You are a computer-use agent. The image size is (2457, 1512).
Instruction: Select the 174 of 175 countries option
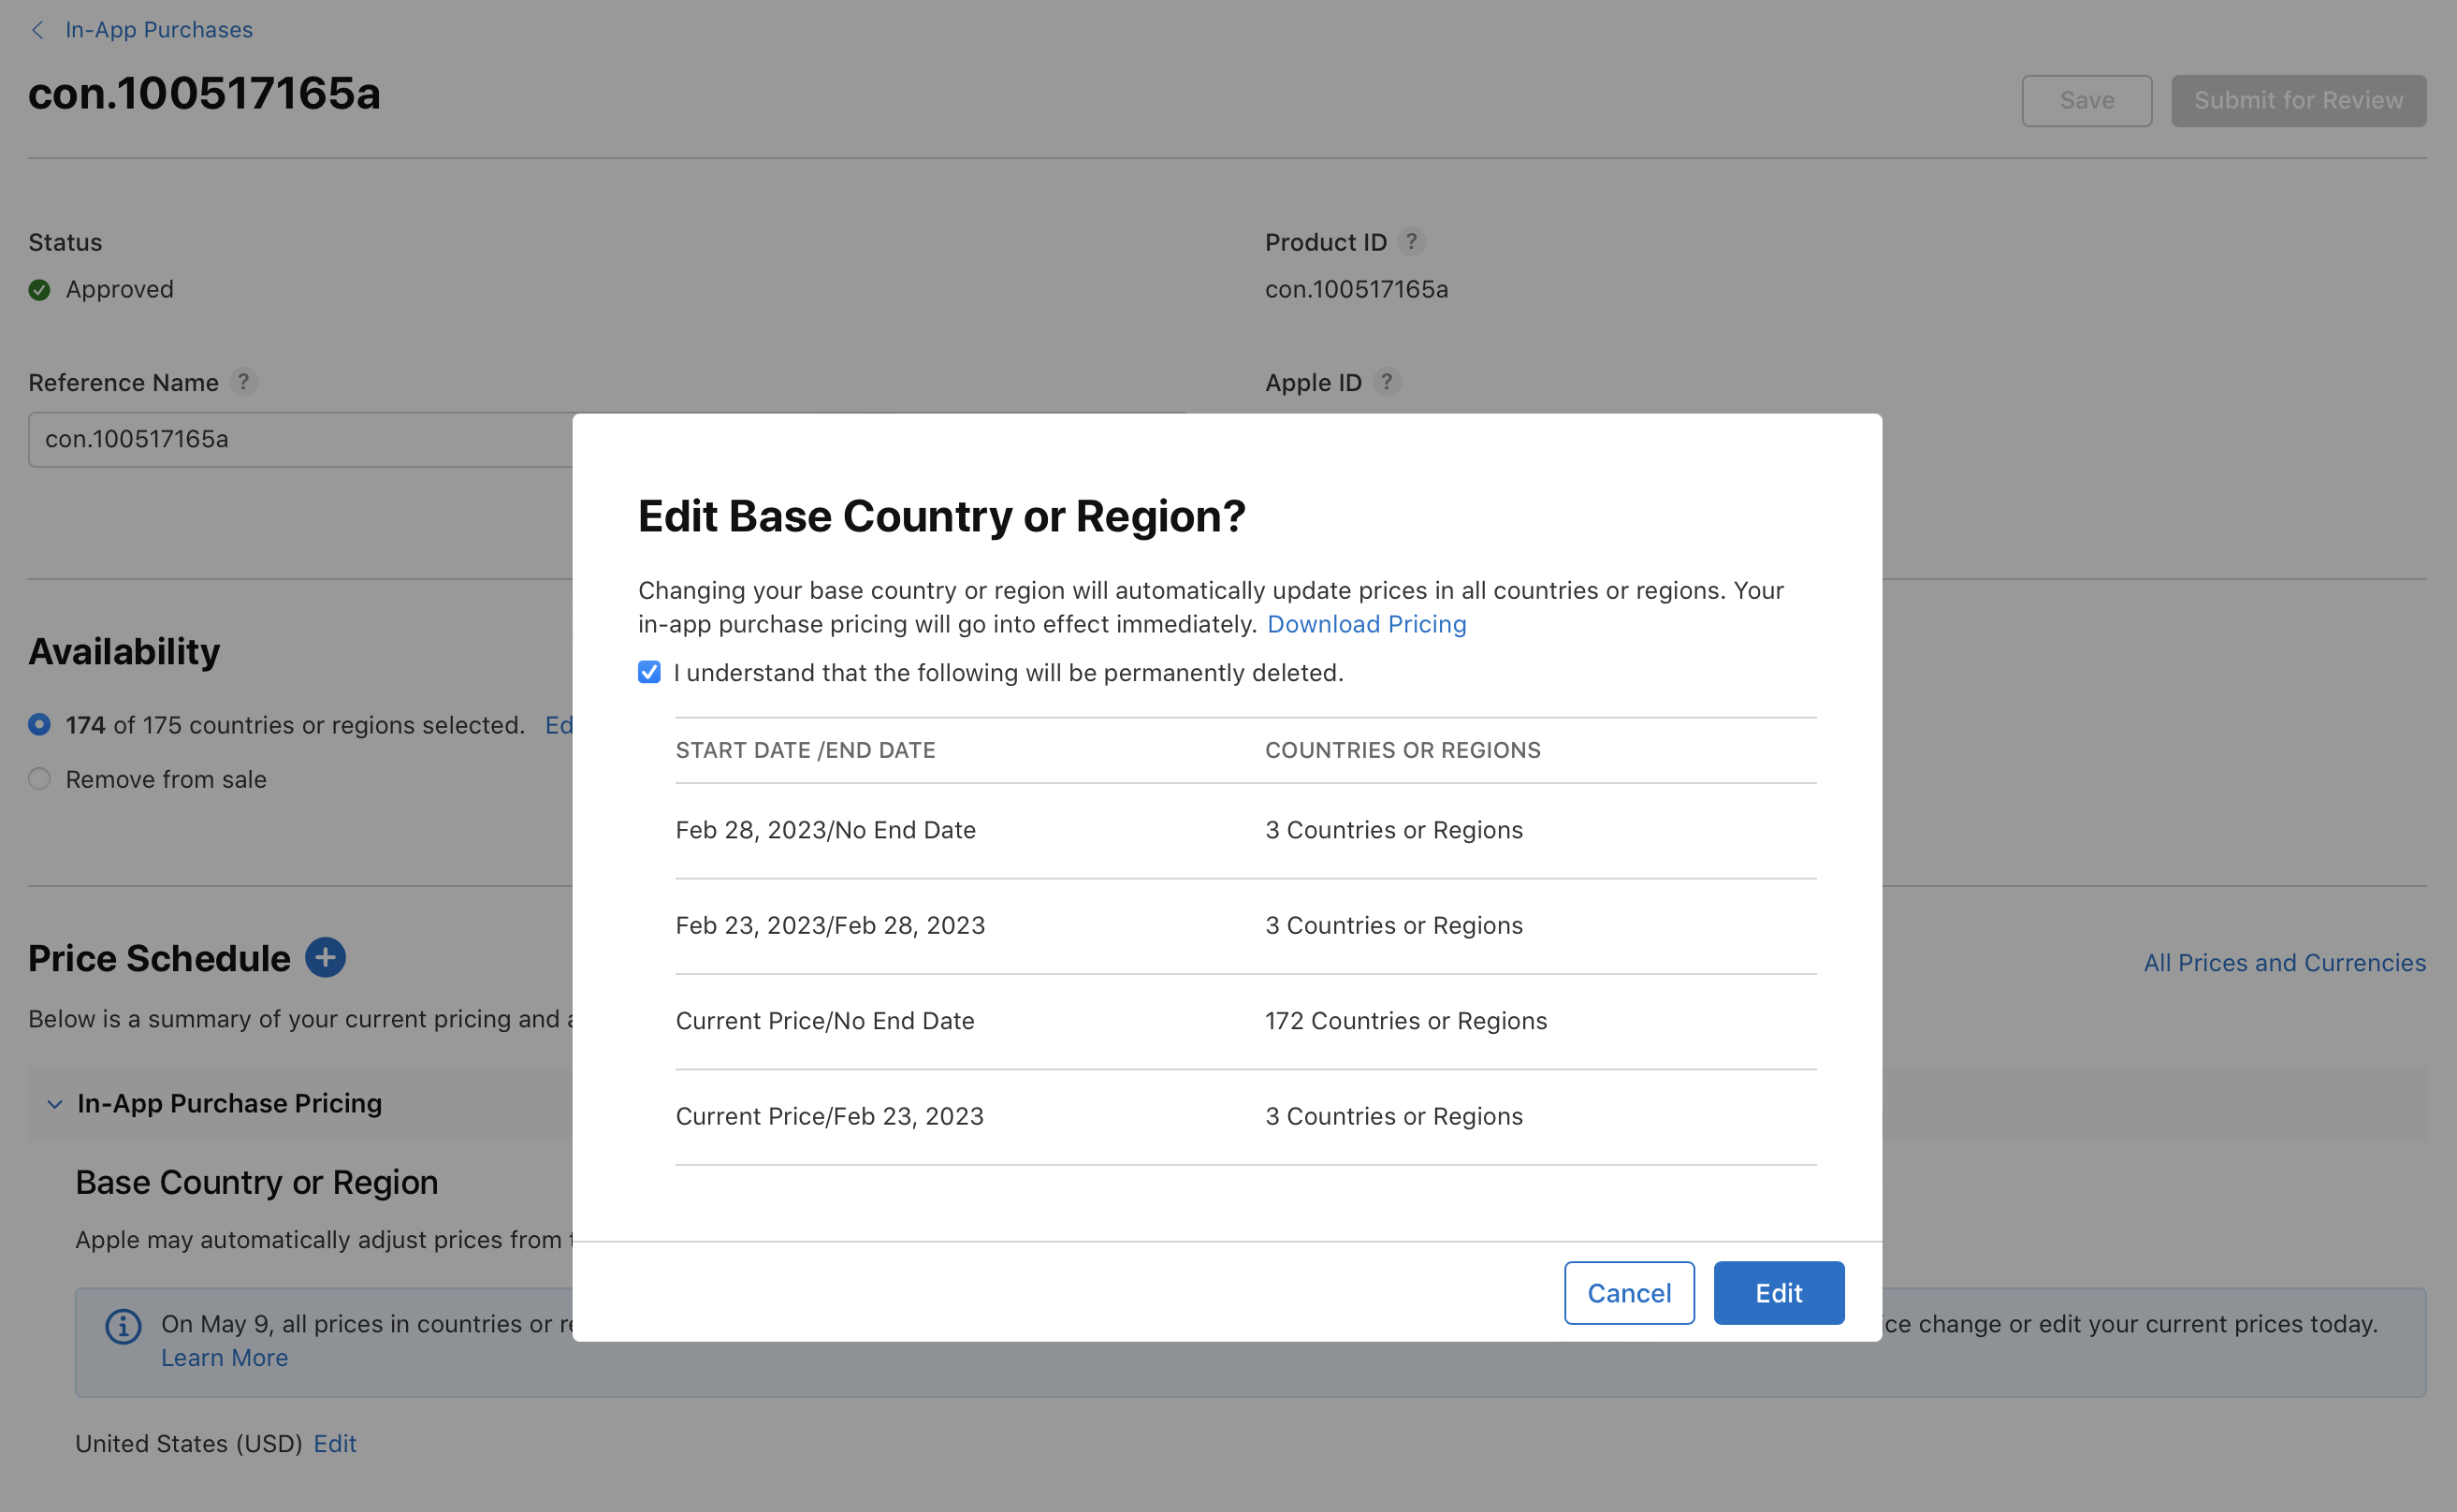tap(39, 725)
